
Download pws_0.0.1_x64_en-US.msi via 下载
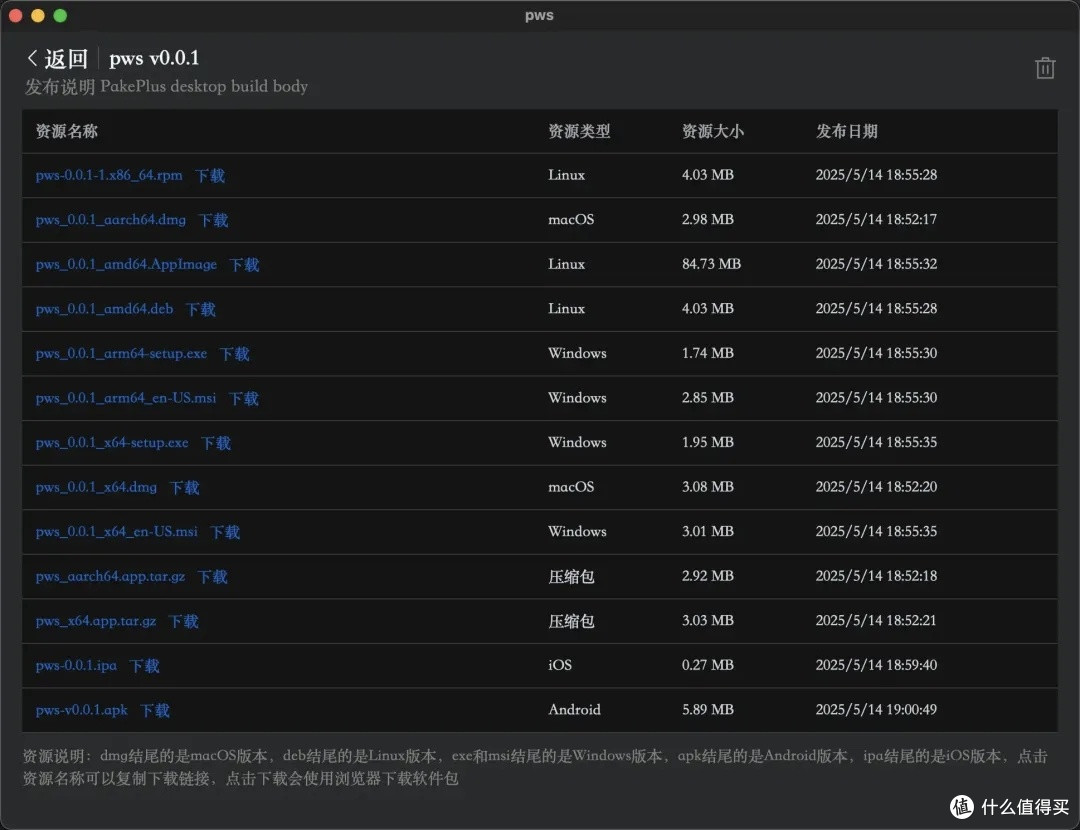(225, 532)
